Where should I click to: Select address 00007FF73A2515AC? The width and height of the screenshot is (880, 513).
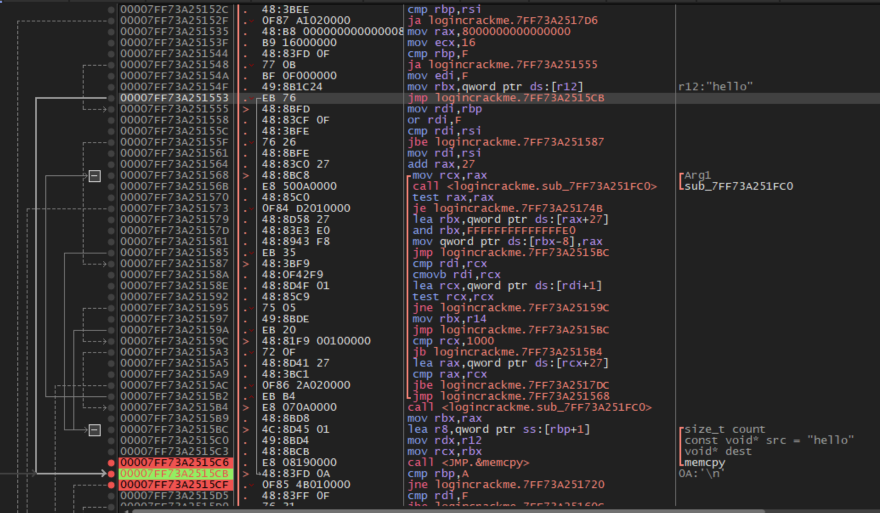point(175,386)
